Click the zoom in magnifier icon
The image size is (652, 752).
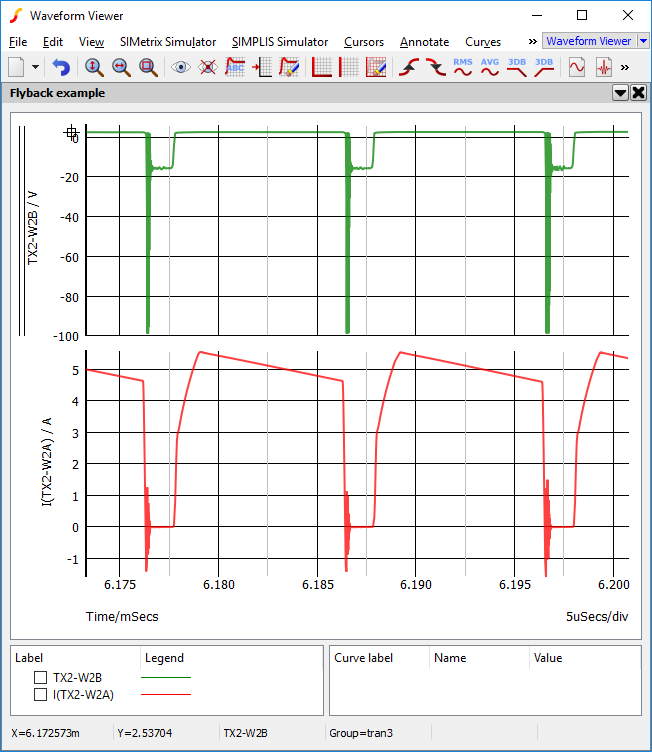(94, 67)
